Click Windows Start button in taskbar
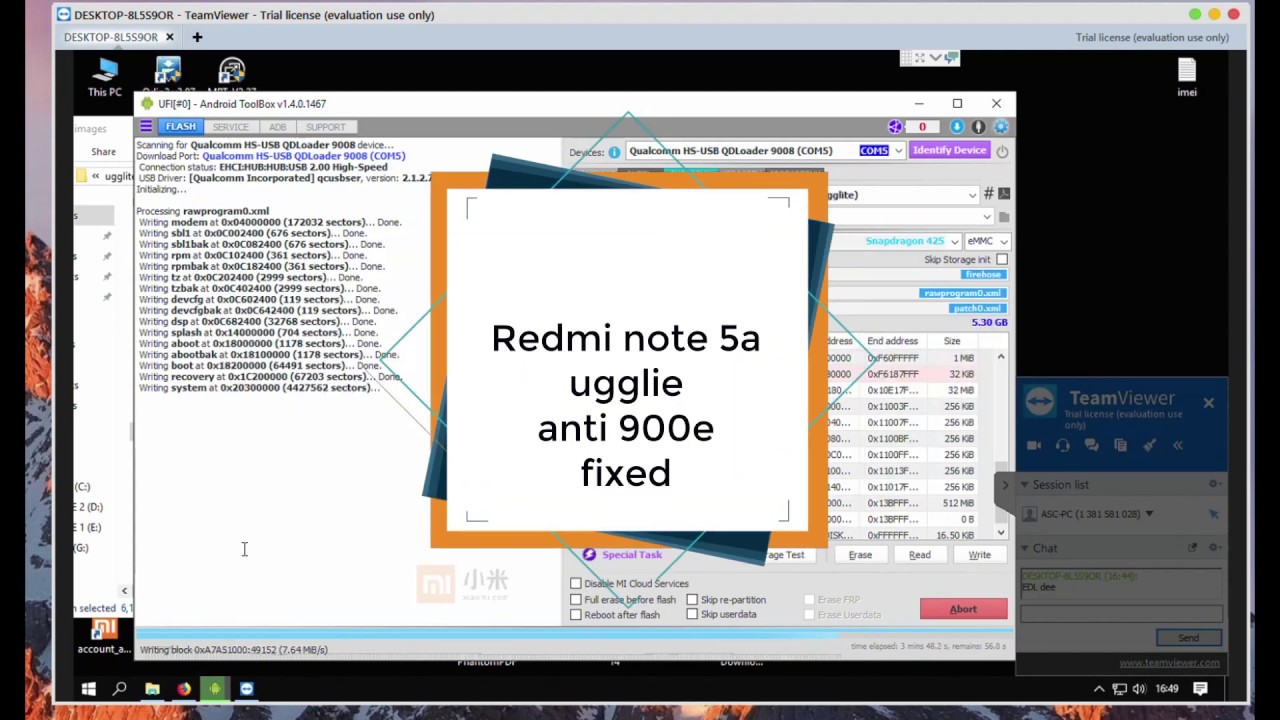 click(x=88, y=689)
